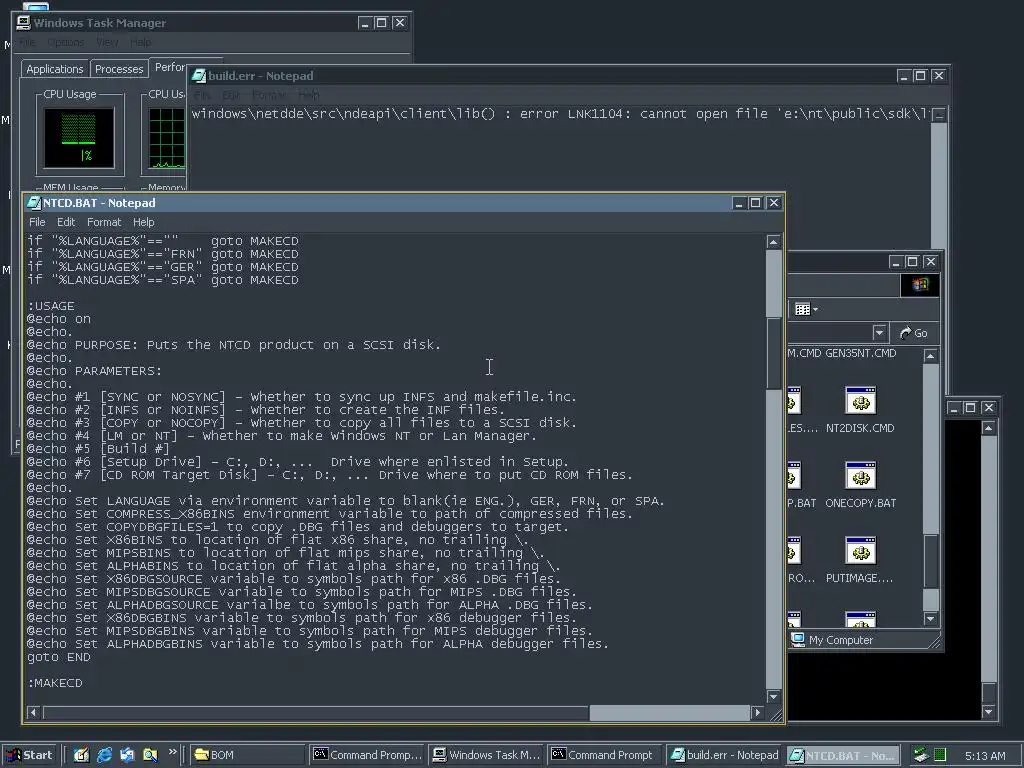
Task: Click the My Computer status bar icon
Action: tap(797, 639)
